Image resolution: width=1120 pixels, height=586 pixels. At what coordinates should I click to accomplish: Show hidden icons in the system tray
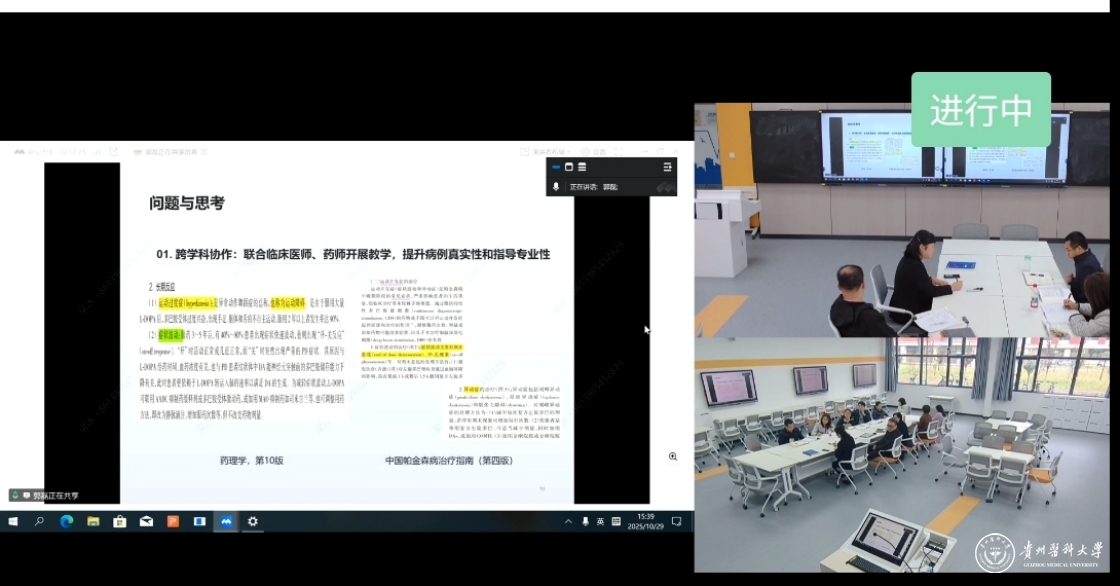tap(568, 521)
